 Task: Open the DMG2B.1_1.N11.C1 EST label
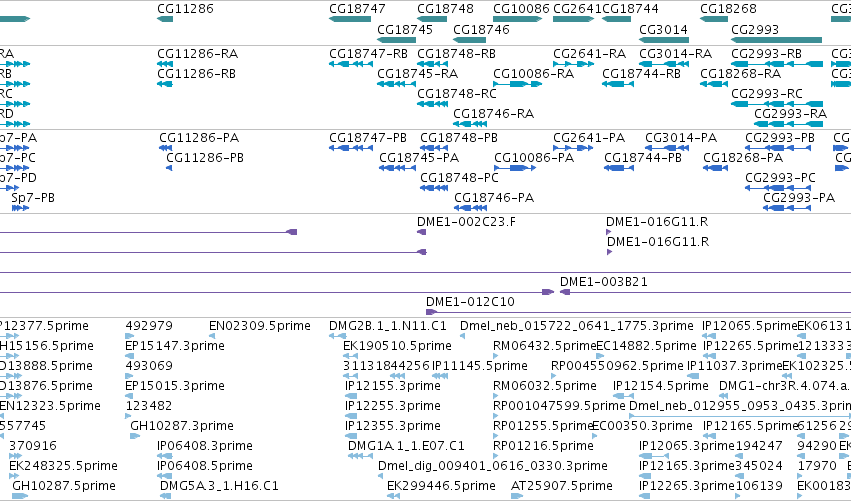click(388, 326)
